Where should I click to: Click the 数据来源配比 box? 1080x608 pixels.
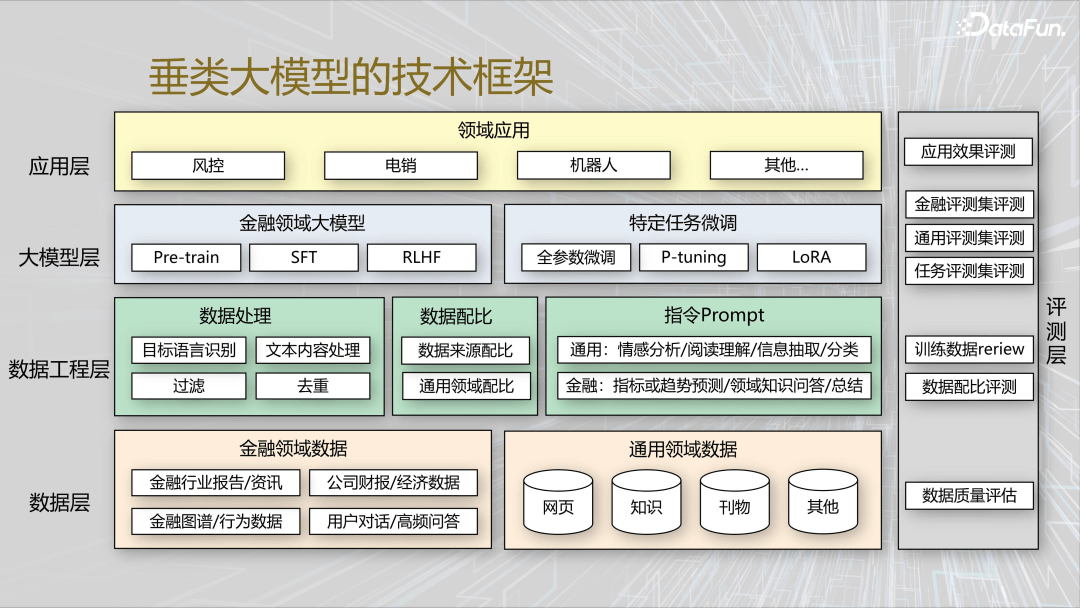tap(466, 350)
